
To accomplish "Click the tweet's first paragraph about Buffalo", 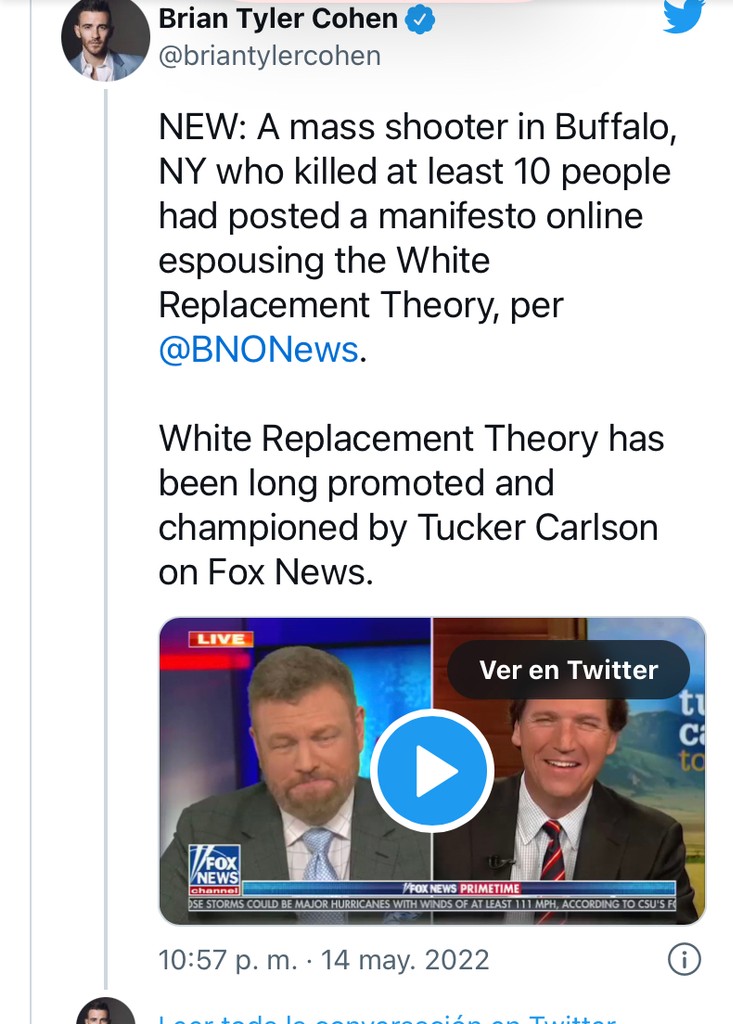I will (412, 238).
